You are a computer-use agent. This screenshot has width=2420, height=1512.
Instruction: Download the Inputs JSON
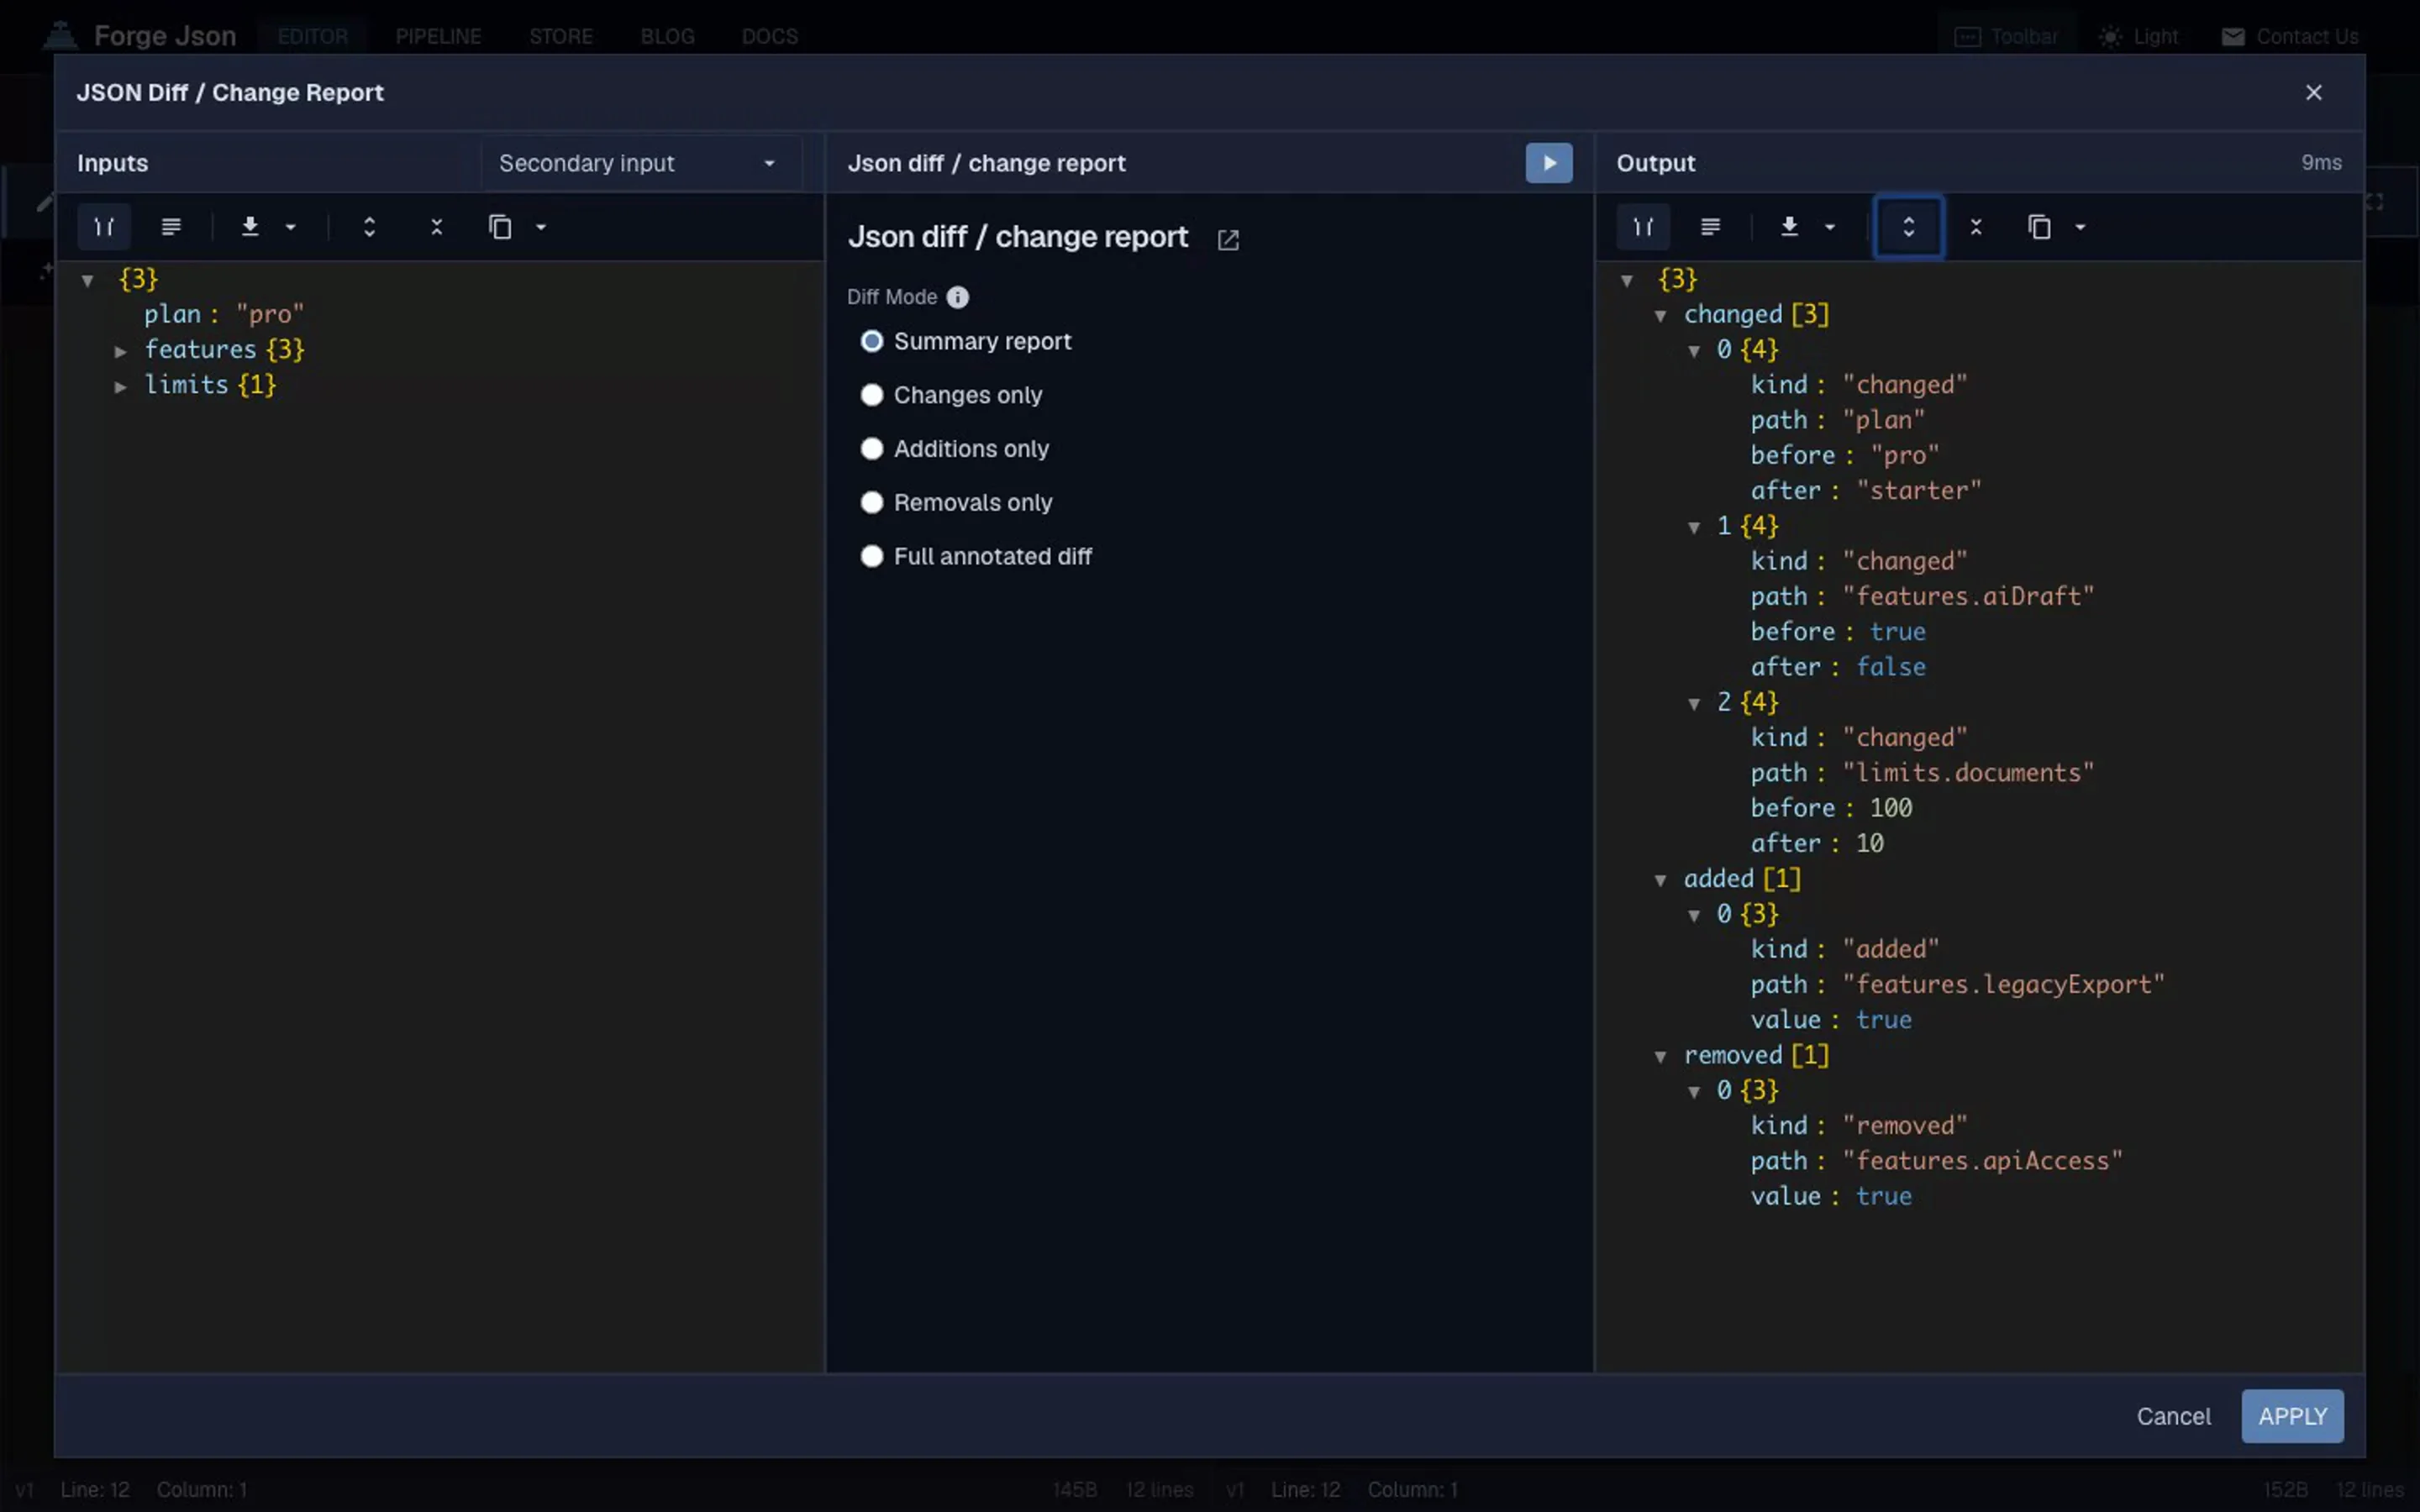[x=250, y=227]
